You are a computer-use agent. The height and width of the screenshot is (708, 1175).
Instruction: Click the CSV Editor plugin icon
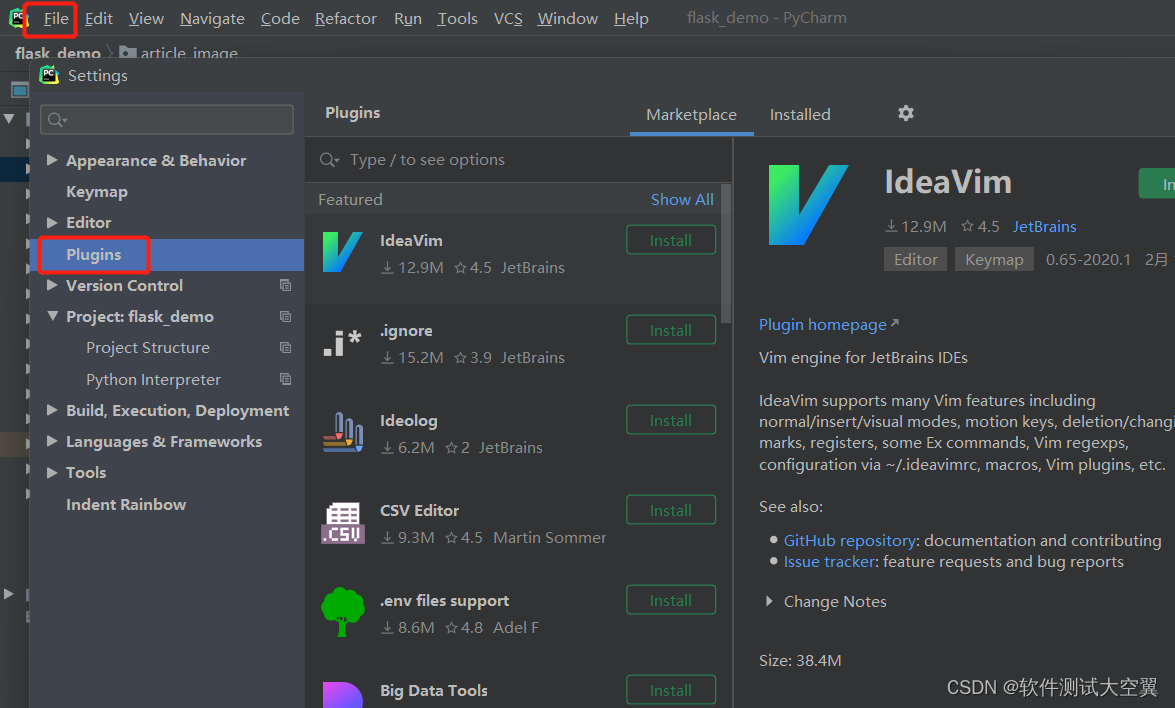click(x=342, y=523)
